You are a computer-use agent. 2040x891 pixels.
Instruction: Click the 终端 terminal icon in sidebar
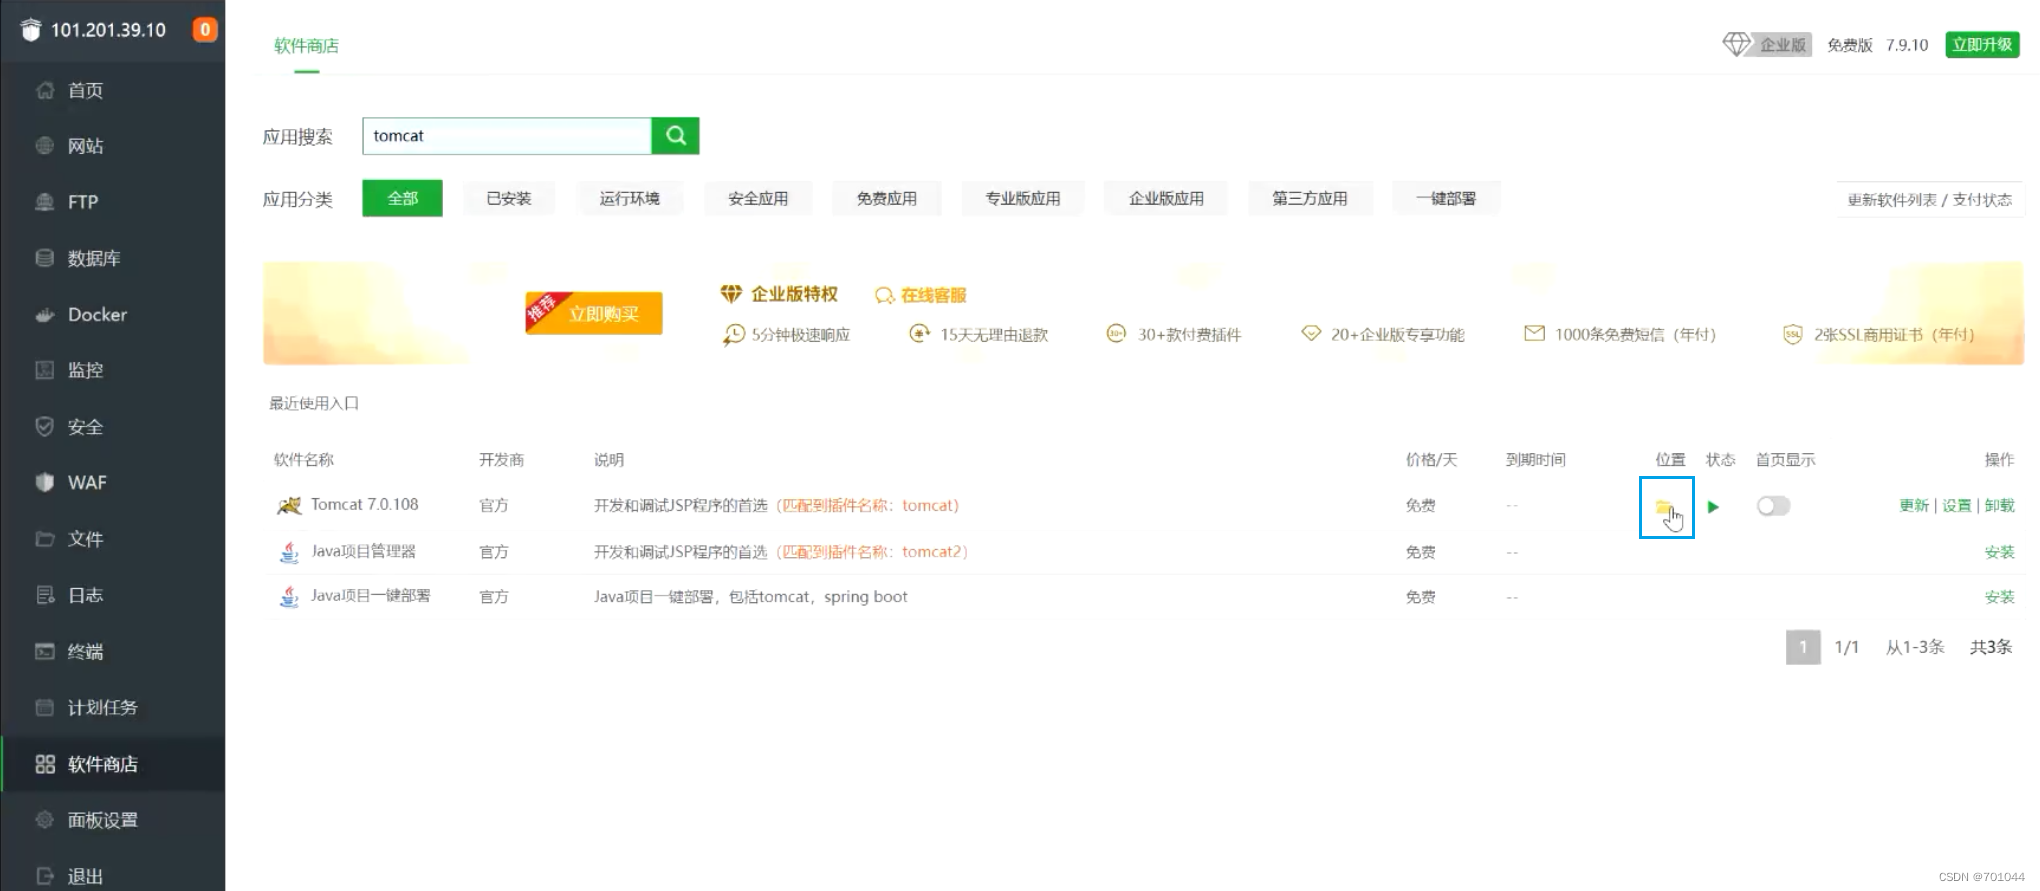(x=44, y=651)
